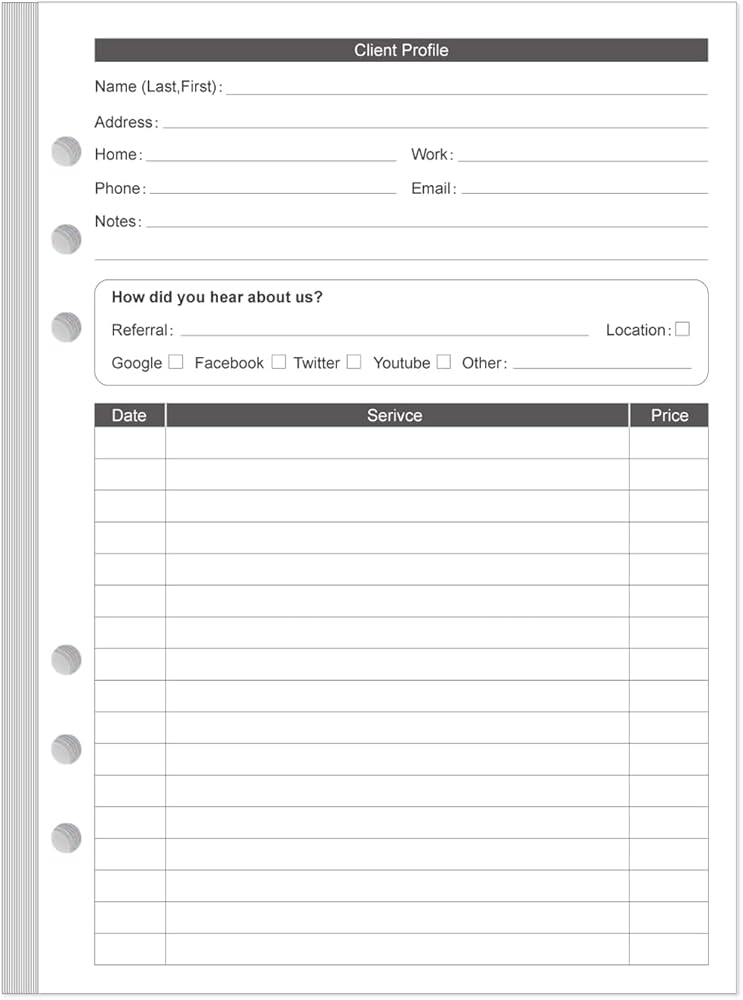Check the Google checkbox
The width and height of the screenshot is (743, 1000).
tap(176, 362)
